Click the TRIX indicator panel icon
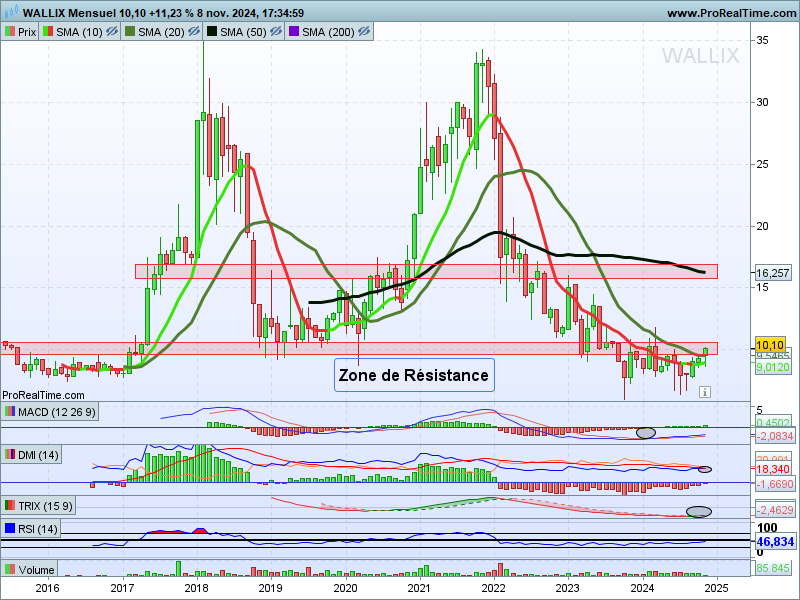This screenshot has width=800, height=600. pos(10,506)
